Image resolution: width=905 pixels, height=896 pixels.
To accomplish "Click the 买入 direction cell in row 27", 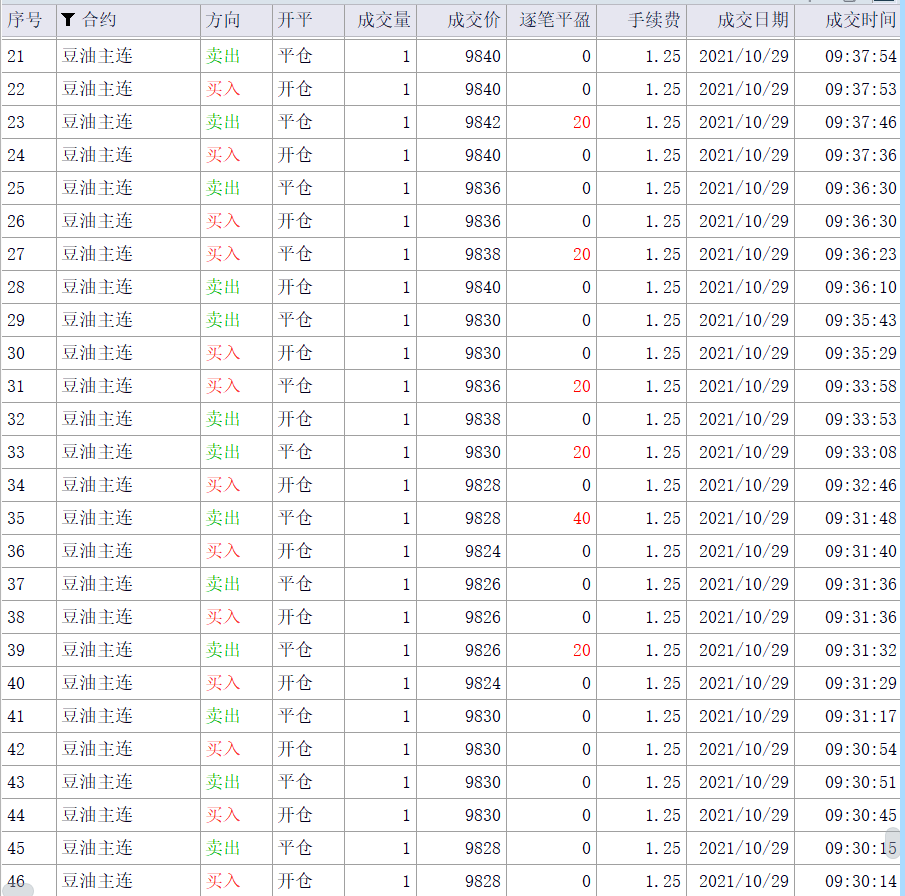I will (223, 254).
